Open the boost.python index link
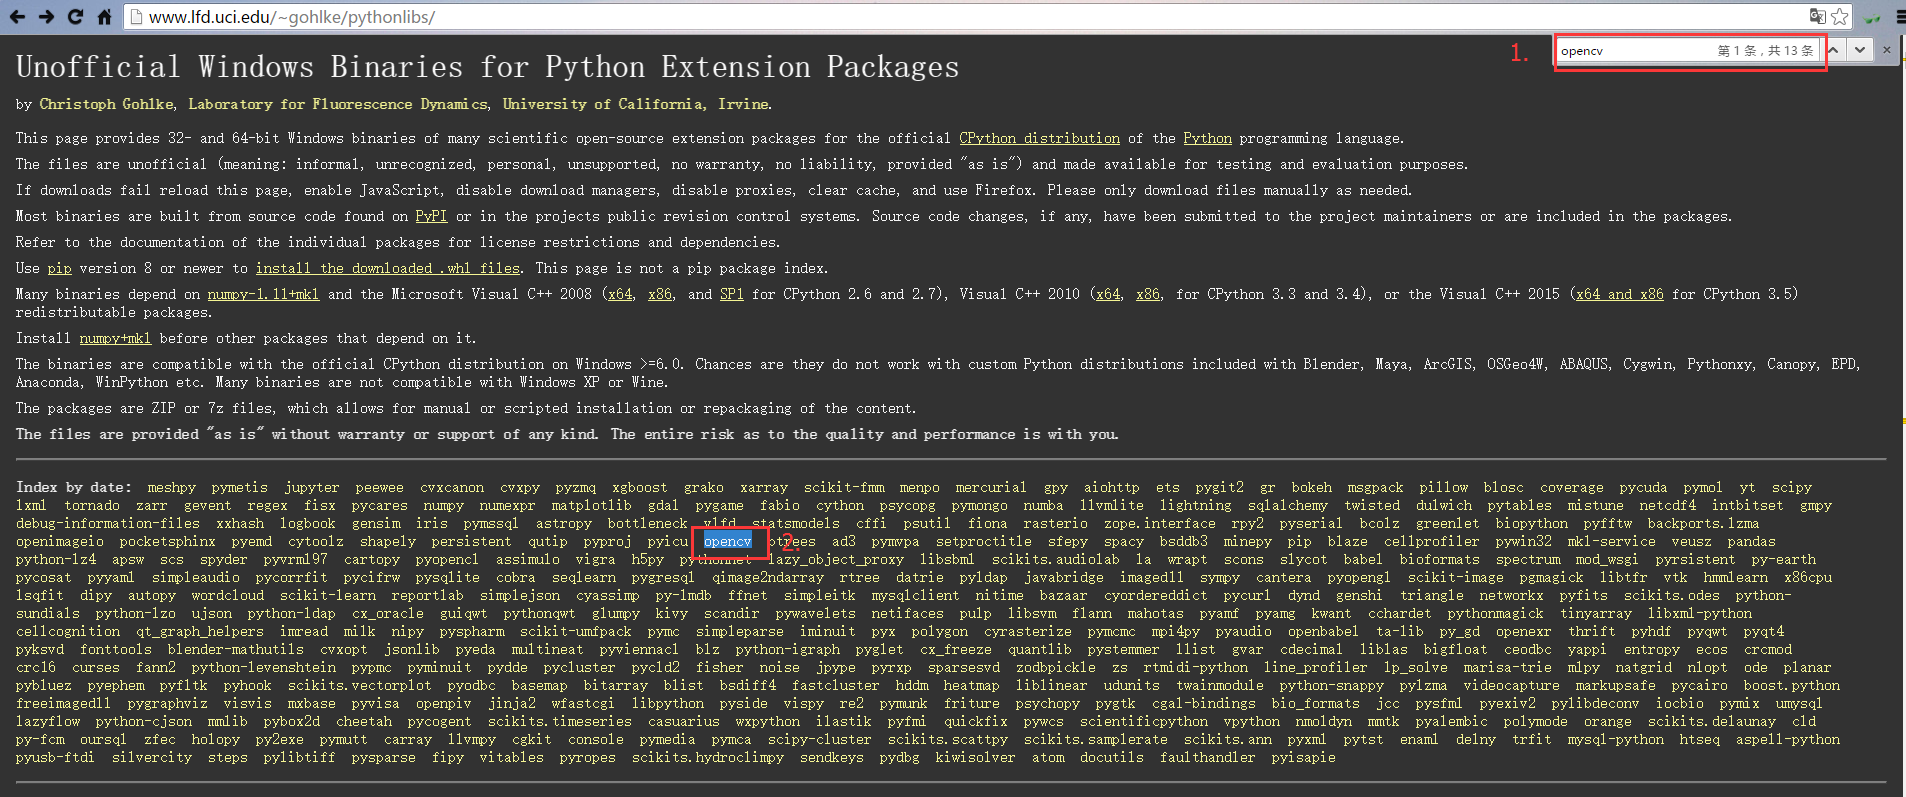 pos(1792,685)
